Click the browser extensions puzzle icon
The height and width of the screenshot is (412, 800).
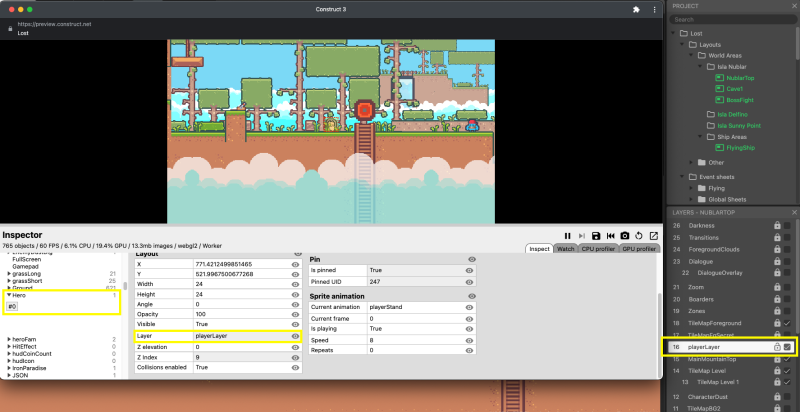click(636, 9)
